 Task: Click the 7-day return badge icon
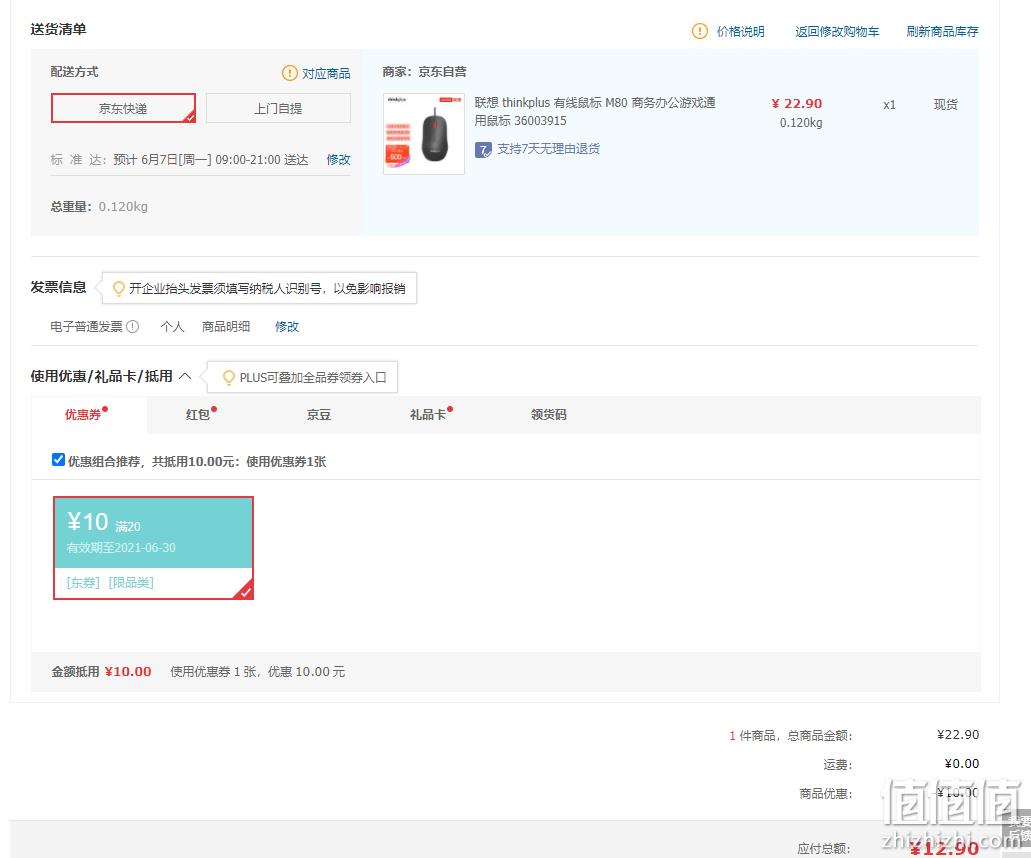(x=483, y=150)
